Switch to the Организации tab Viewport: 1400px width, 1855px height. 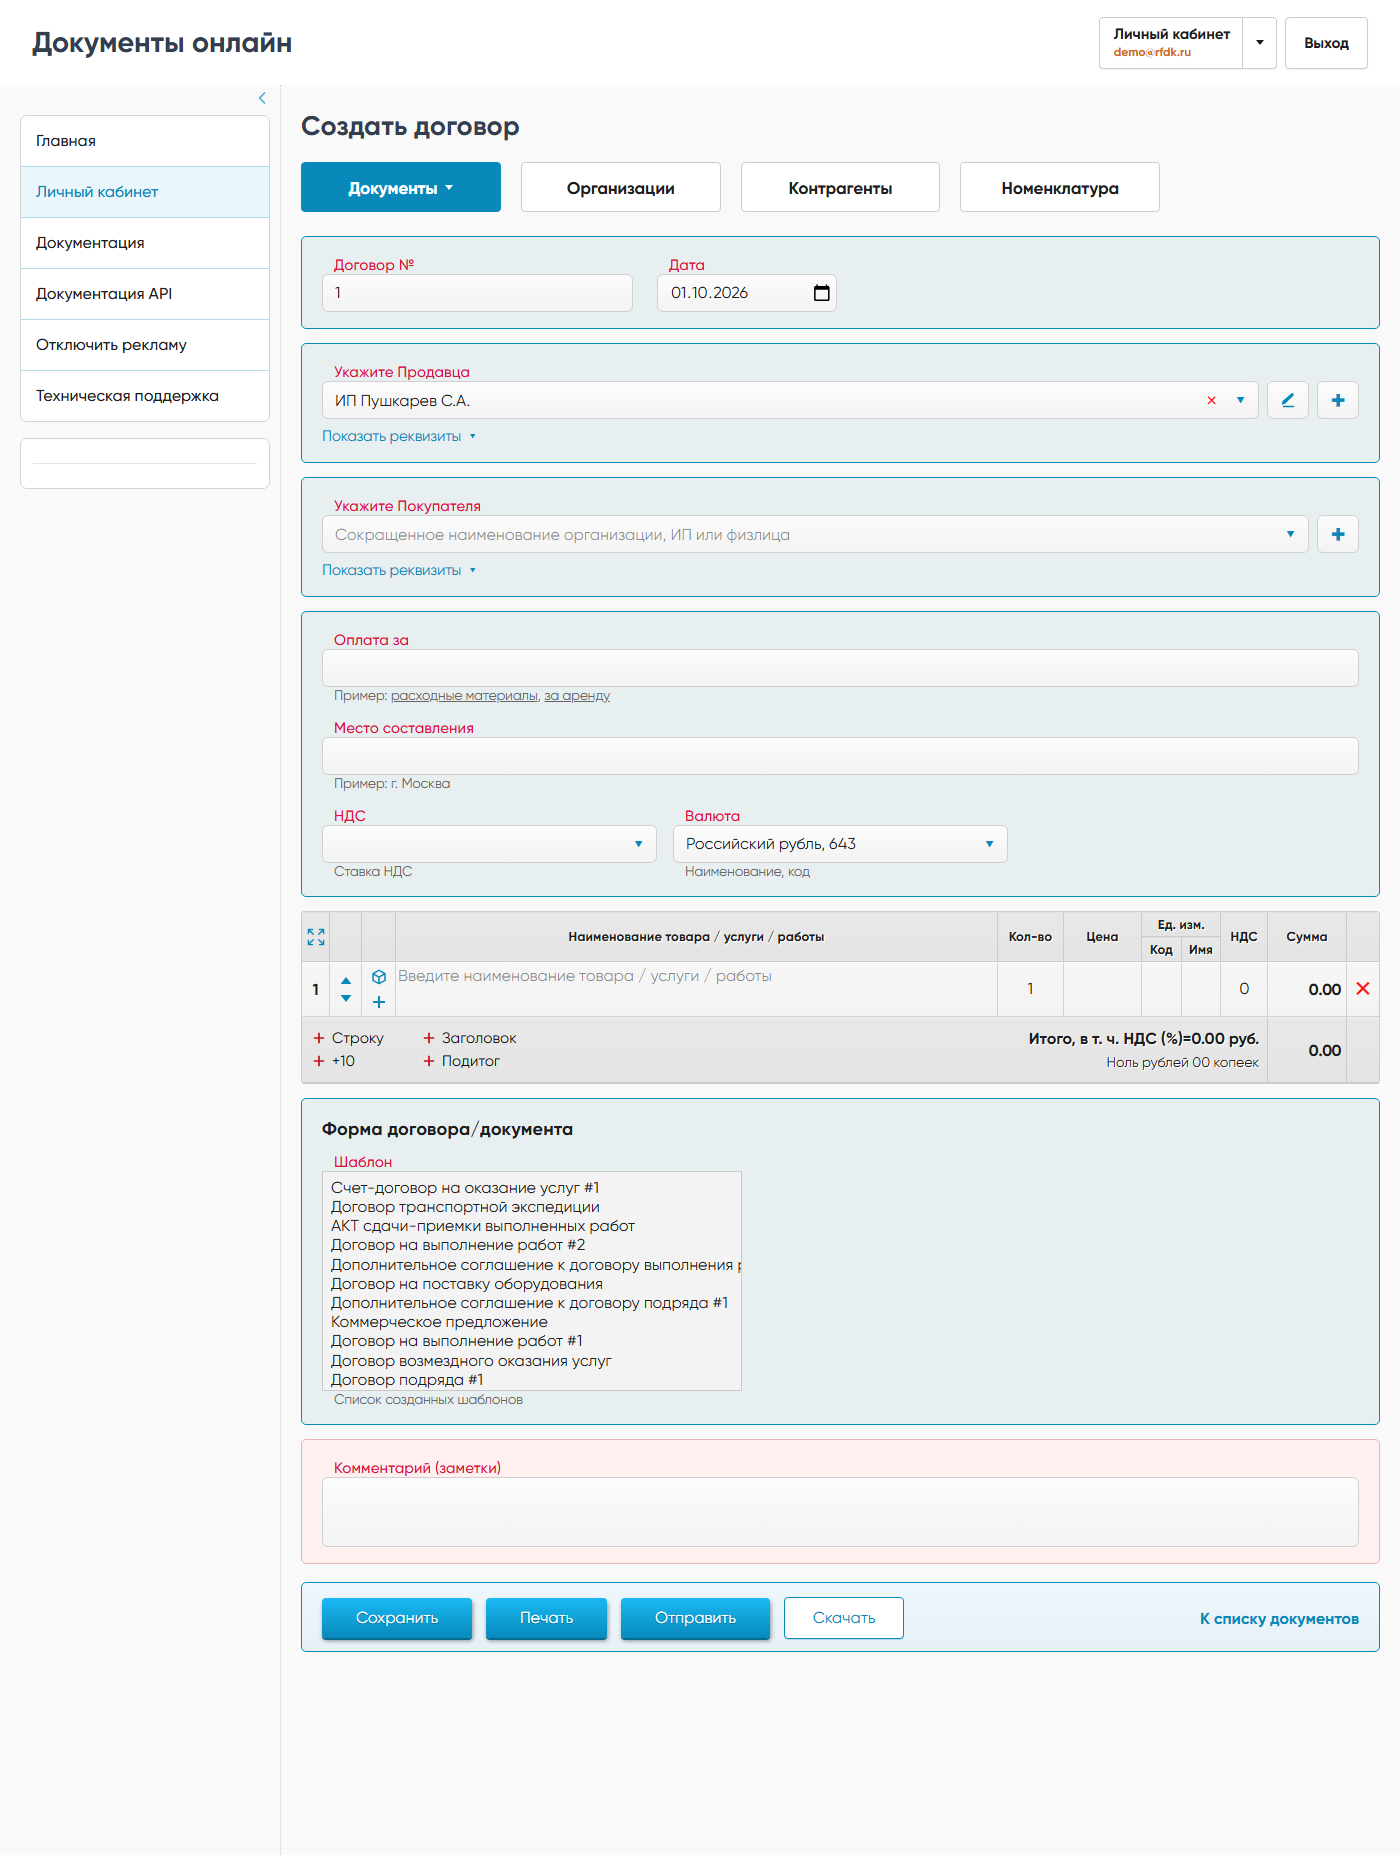621,187
